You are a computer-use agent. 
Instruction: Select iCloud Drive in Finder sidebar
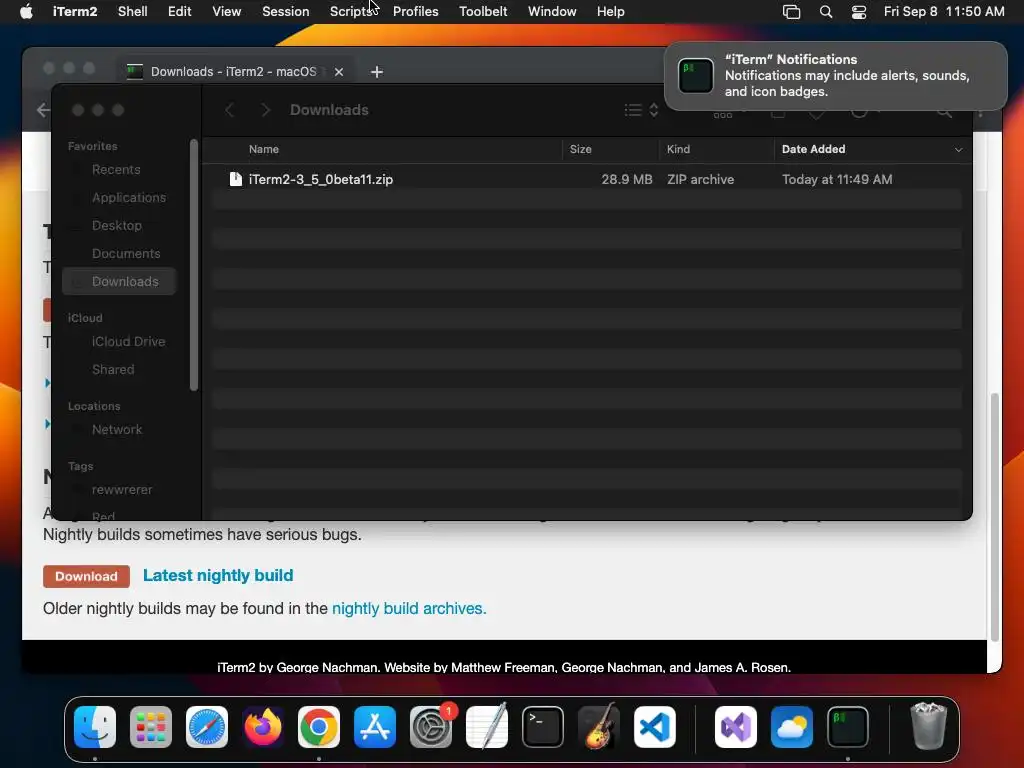coord(128,342)
